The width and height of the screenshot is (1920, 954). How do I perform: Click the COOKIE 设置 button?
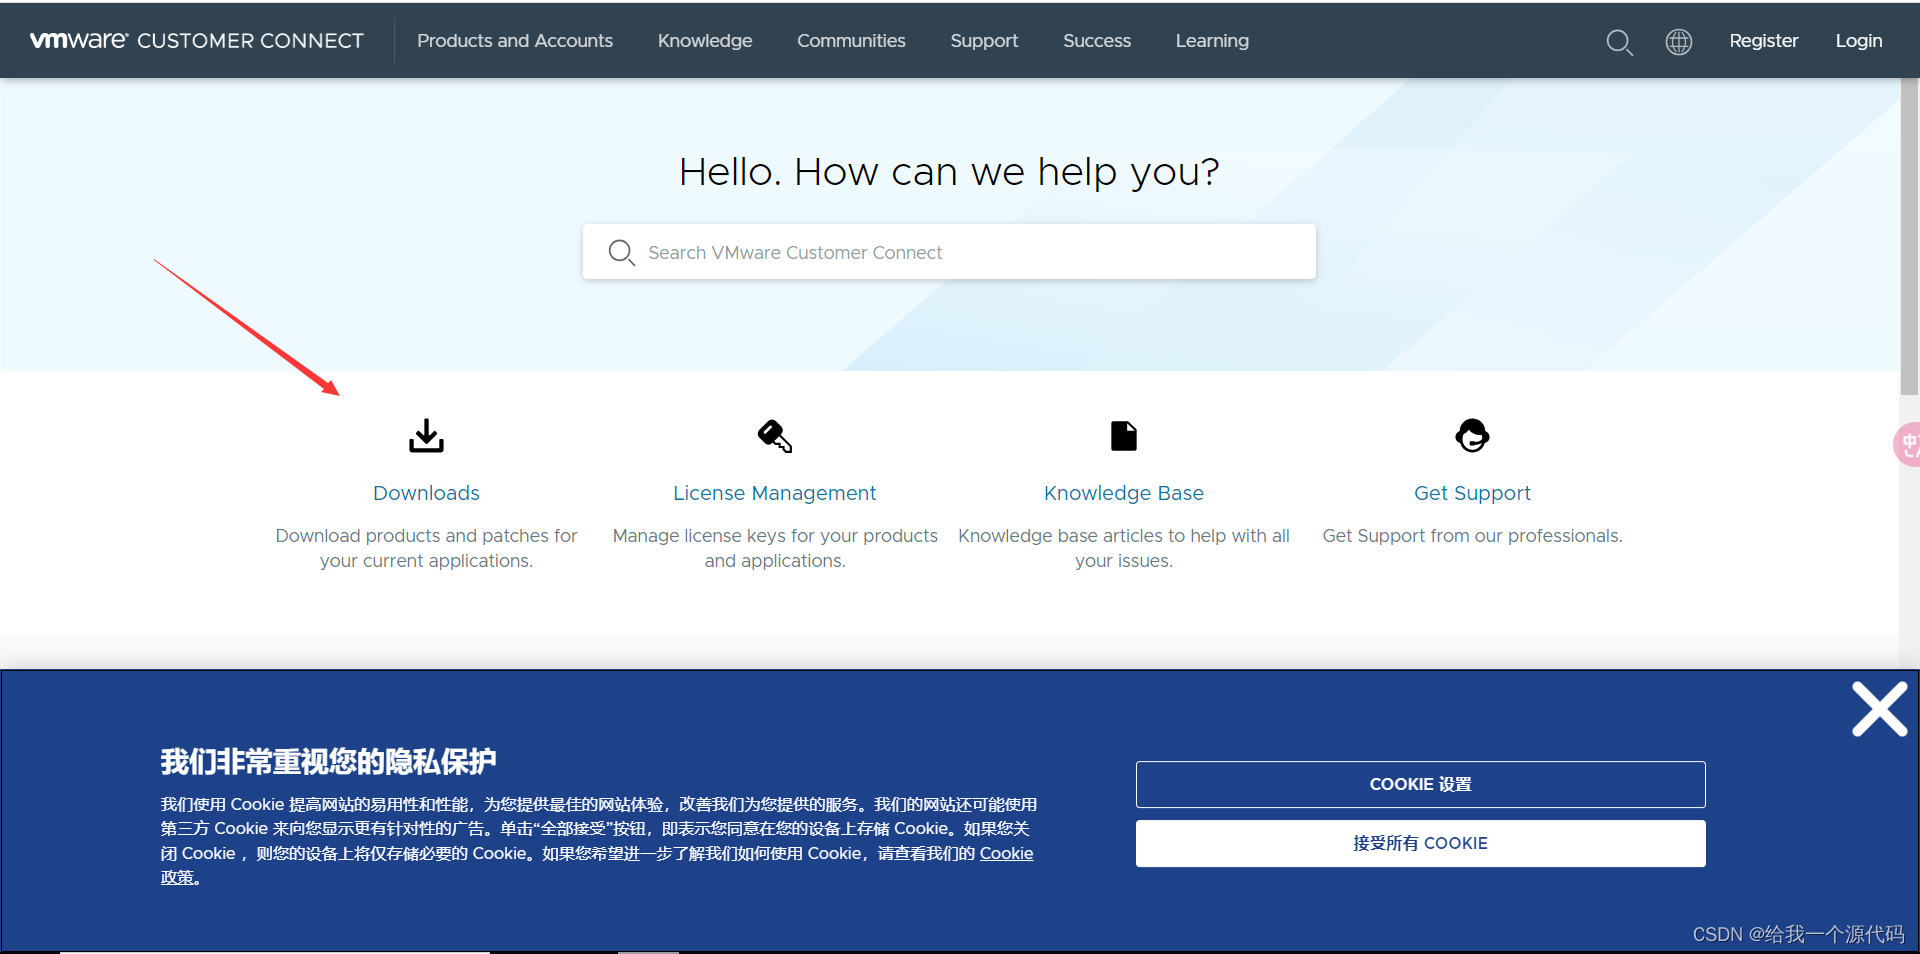click(x=1420, y=784)
